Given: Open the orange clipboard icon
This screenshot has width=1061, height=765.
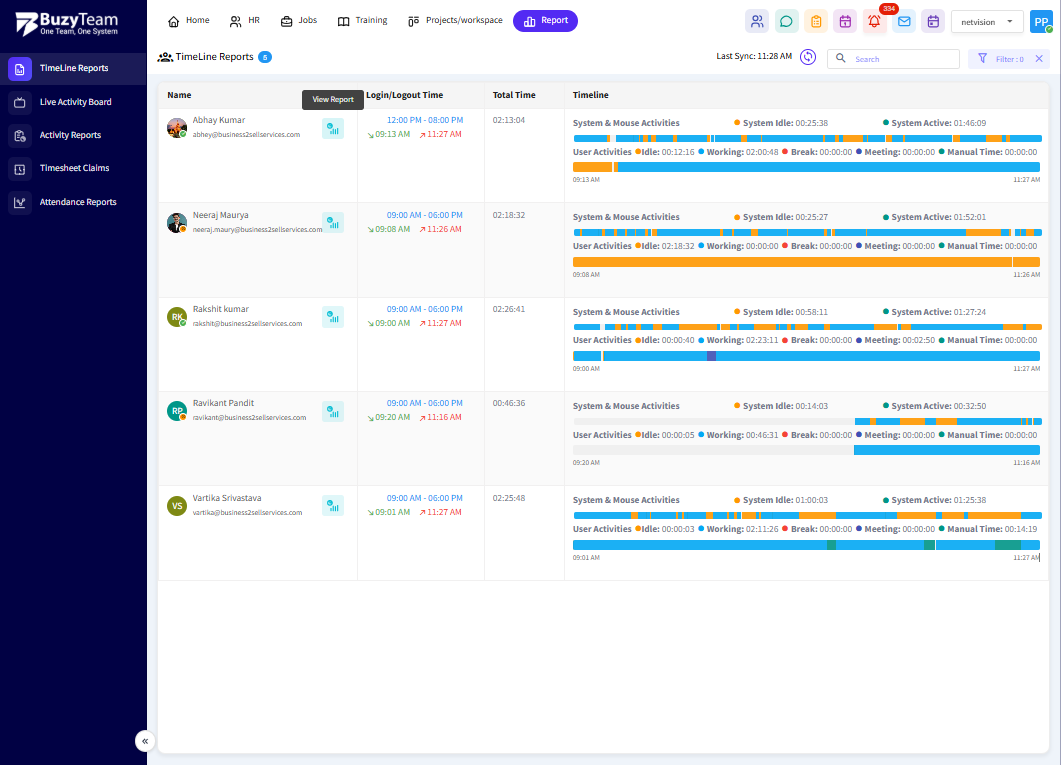Looking at the screenshot, I should tap(816, 22).
